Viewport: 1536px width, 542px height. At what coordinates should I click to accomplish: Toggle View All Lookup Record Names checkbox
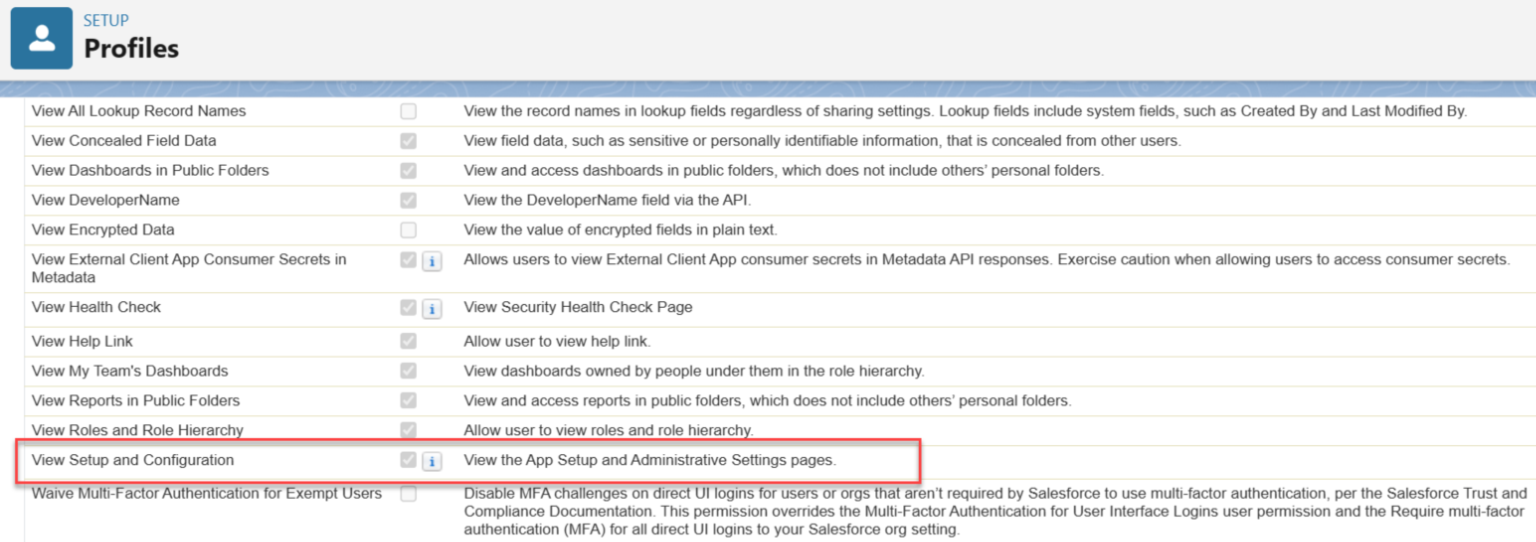[408, 111]
